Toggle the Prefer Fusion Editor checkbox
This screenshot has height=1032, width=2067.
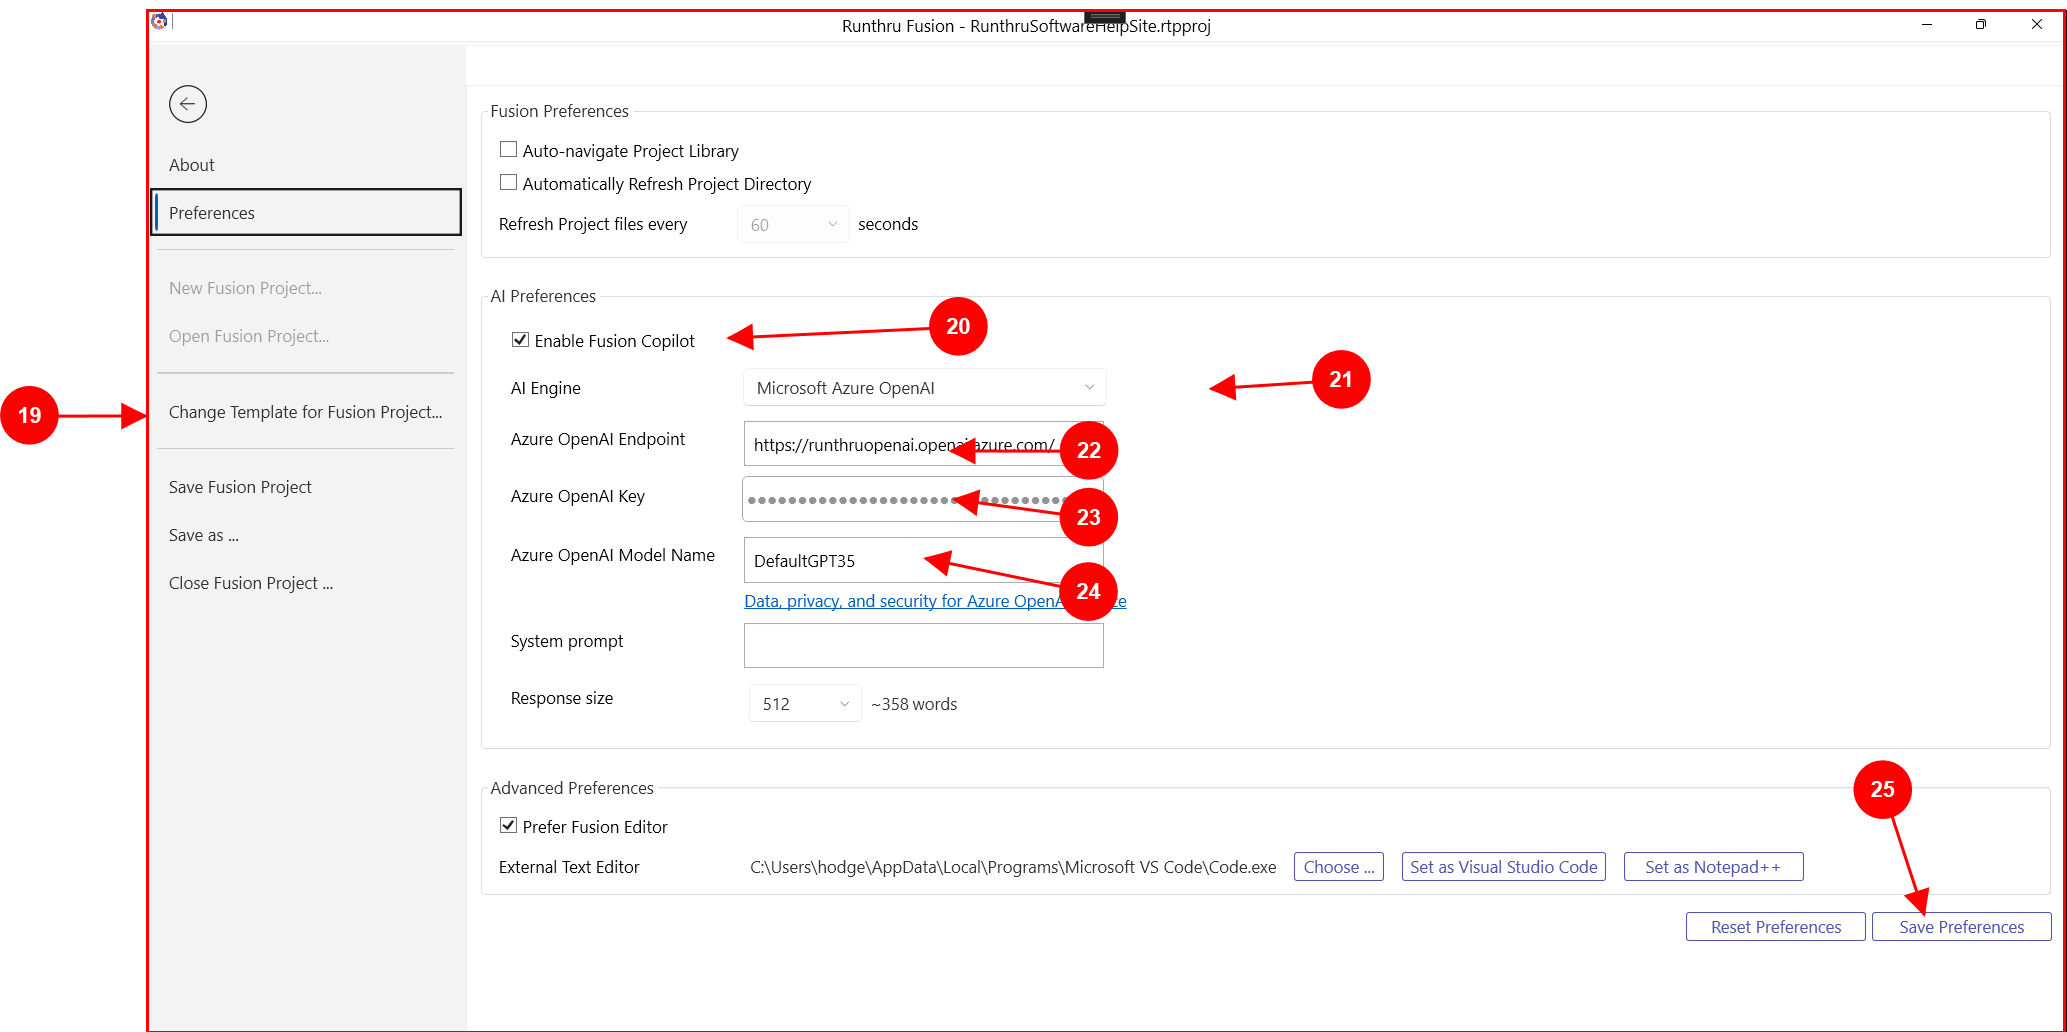pyautogui.click(x=509, y=826)
